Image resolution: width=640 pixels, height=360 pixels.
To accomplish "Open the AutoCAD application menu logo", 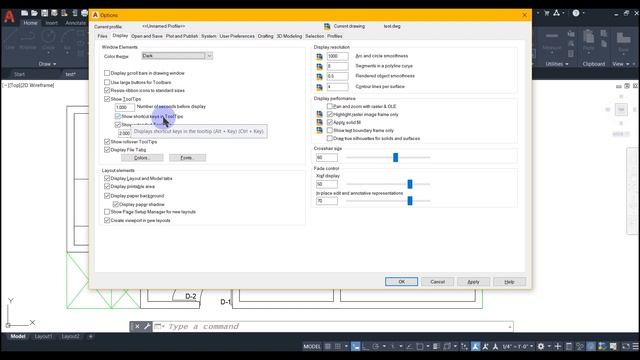I will point(9,16).
